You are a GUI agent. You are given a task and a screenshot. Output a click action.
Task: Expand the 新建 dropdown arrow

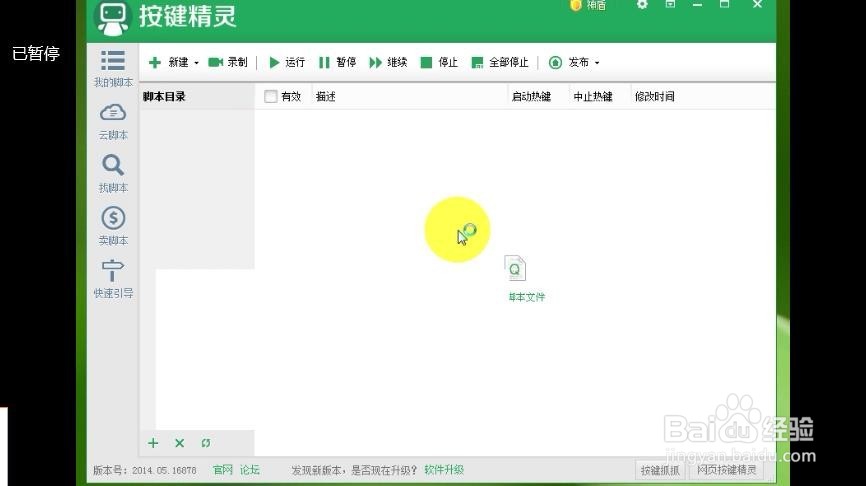[196, 63]
